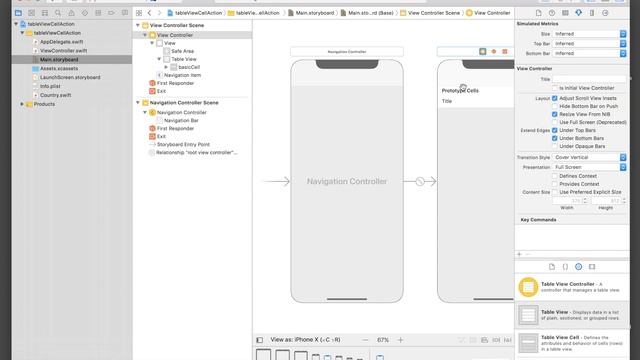The height and width of the screenshot is (360, 640).
Task: Zoom out the storyboard canvas
Action: 365,340
